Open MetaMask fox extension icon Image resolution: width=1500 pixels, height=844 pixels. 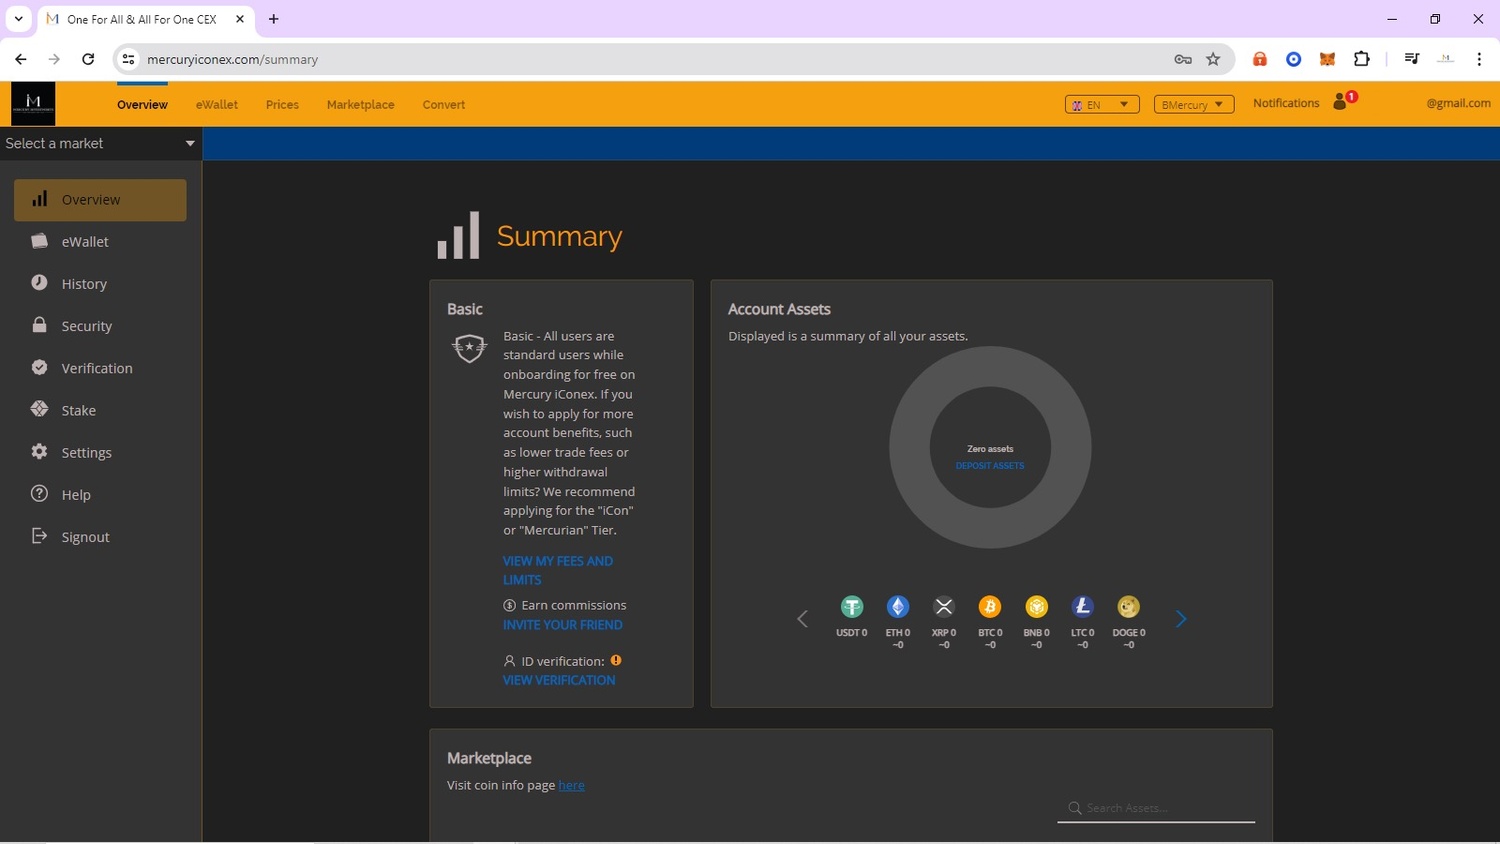pos(1327,59)
